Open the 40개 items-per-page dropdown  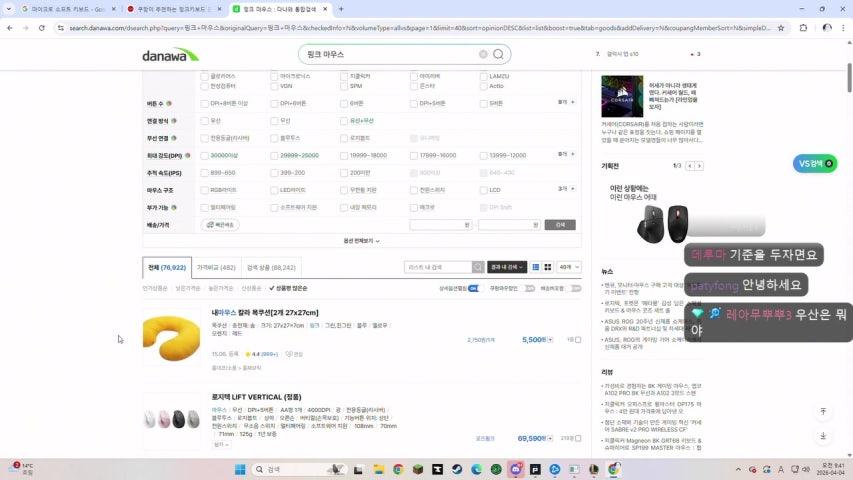click(x=569, y=267)
